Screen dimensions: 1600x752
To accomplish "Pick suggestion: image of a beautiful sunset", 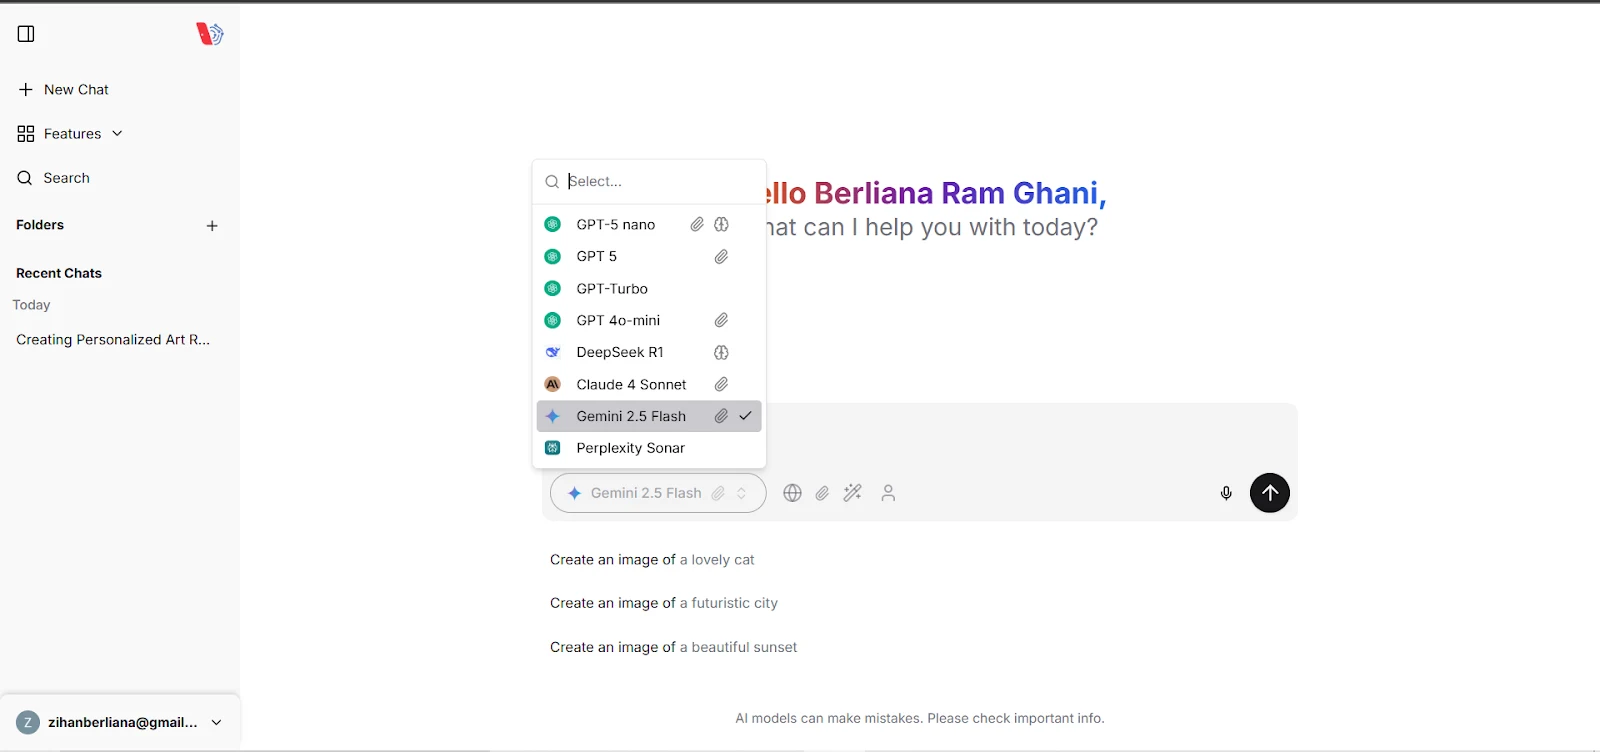I will click(x=674, y=647).
